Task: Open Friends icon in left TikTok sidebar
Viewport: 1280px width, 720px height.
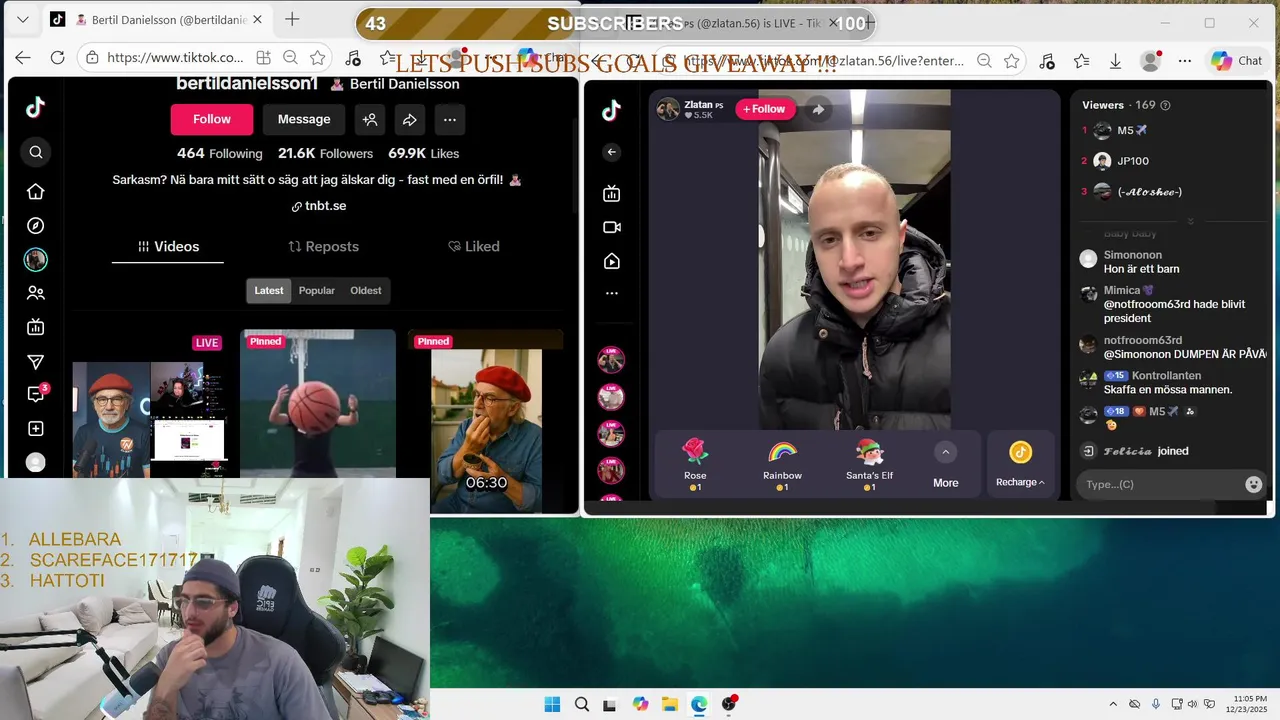Action: point(36,293)
